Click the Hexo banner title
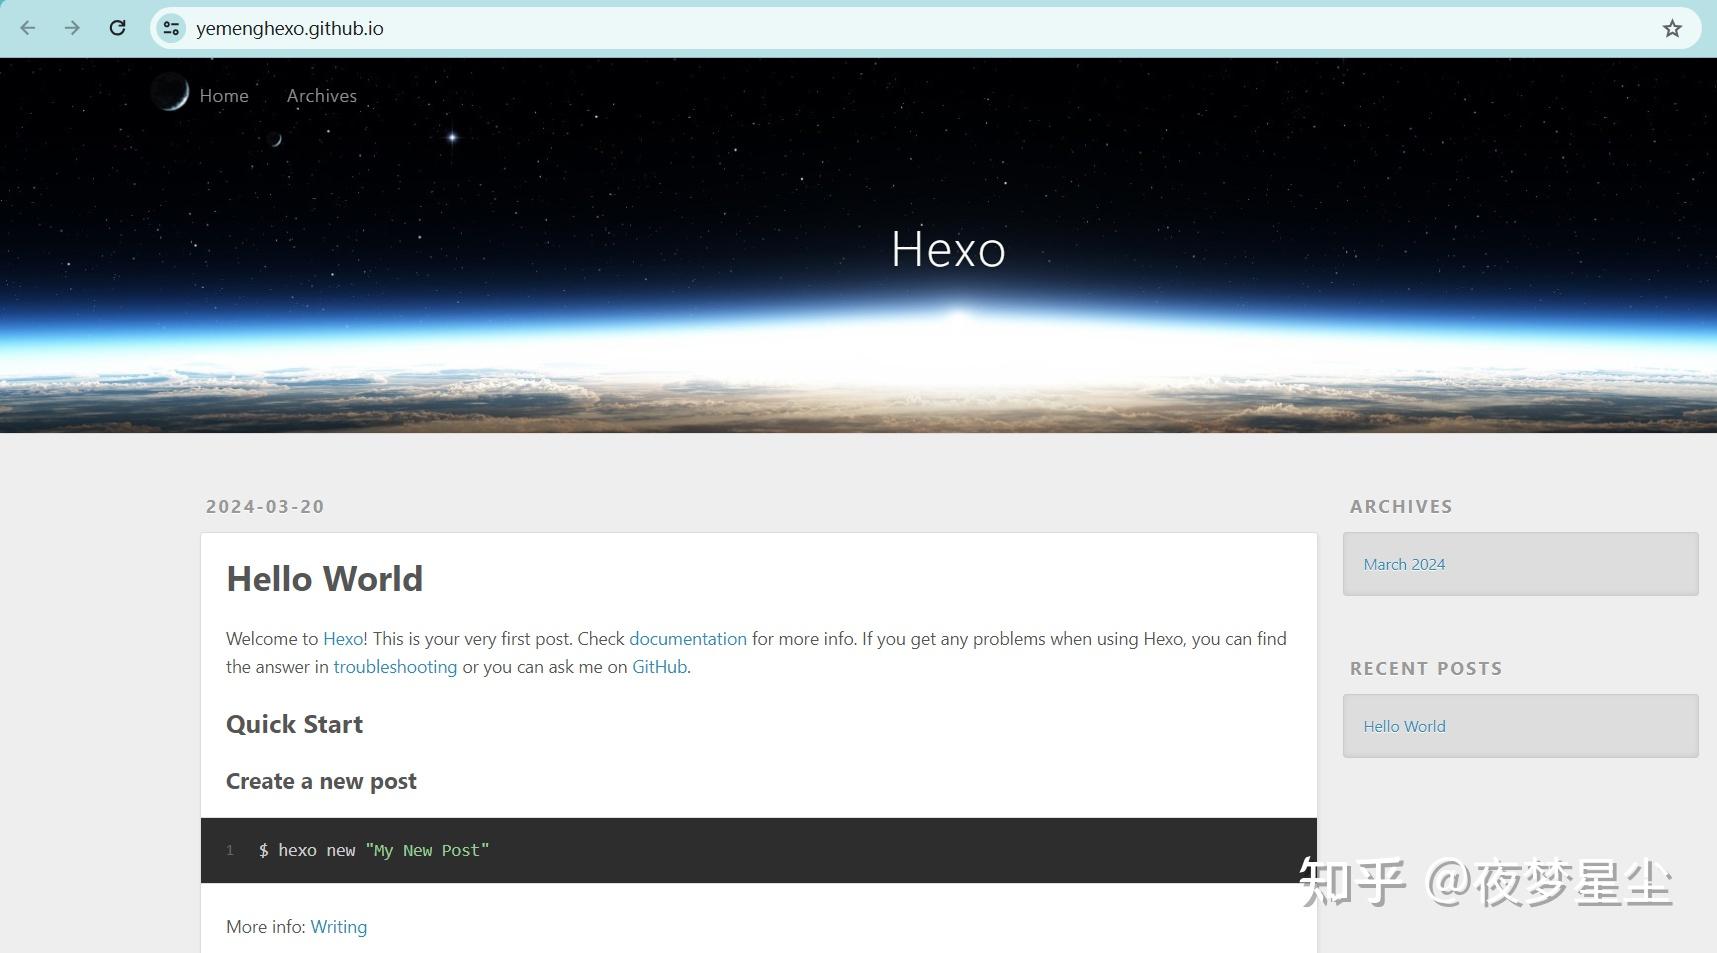 [947, 249]
